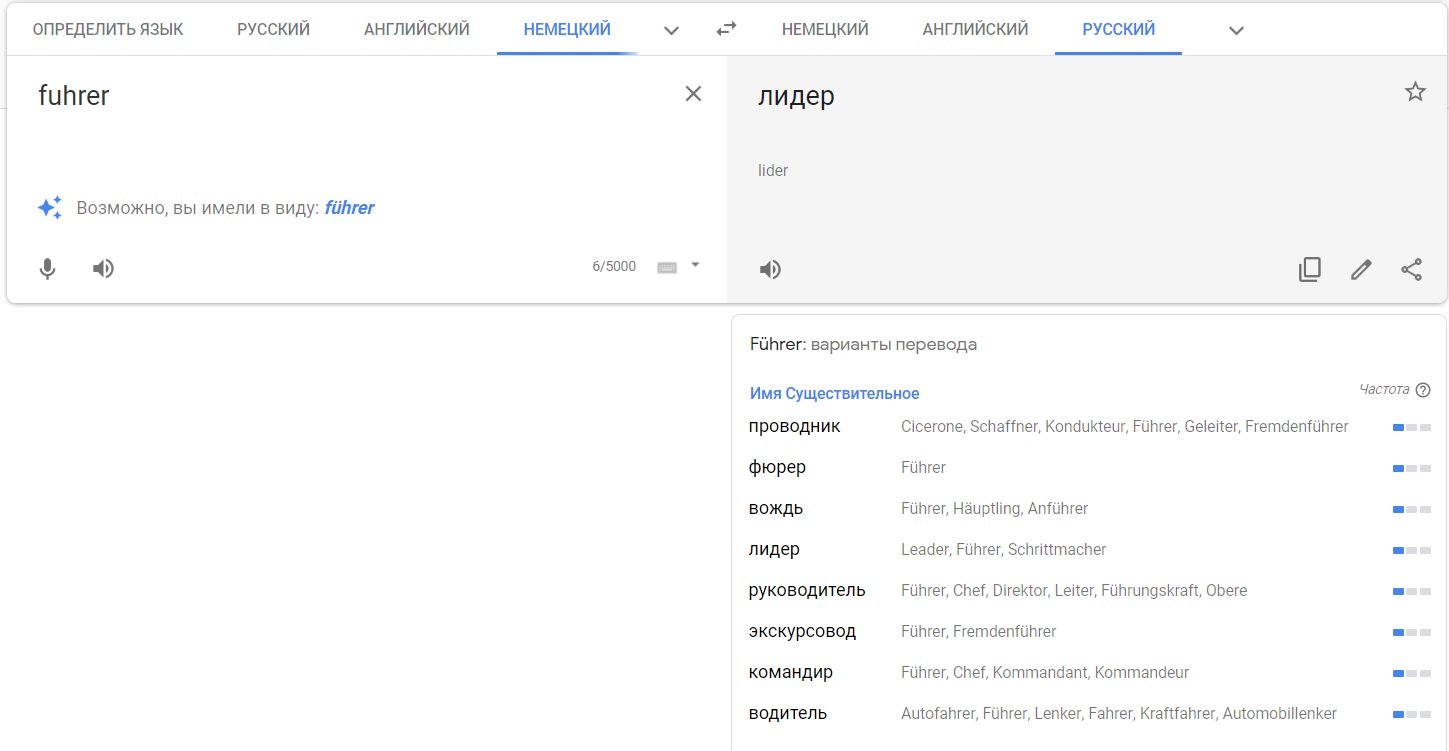This screenshot has height=751, width=1449.
Task: Expand the target language list chevron
Action: [1236, 30]
